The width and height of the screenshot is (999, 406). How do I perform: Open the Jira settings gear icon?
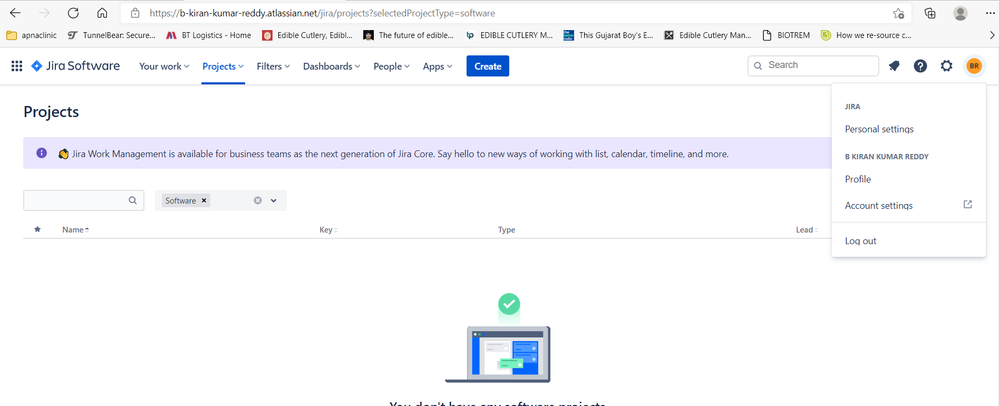click(x=947, y=66)
